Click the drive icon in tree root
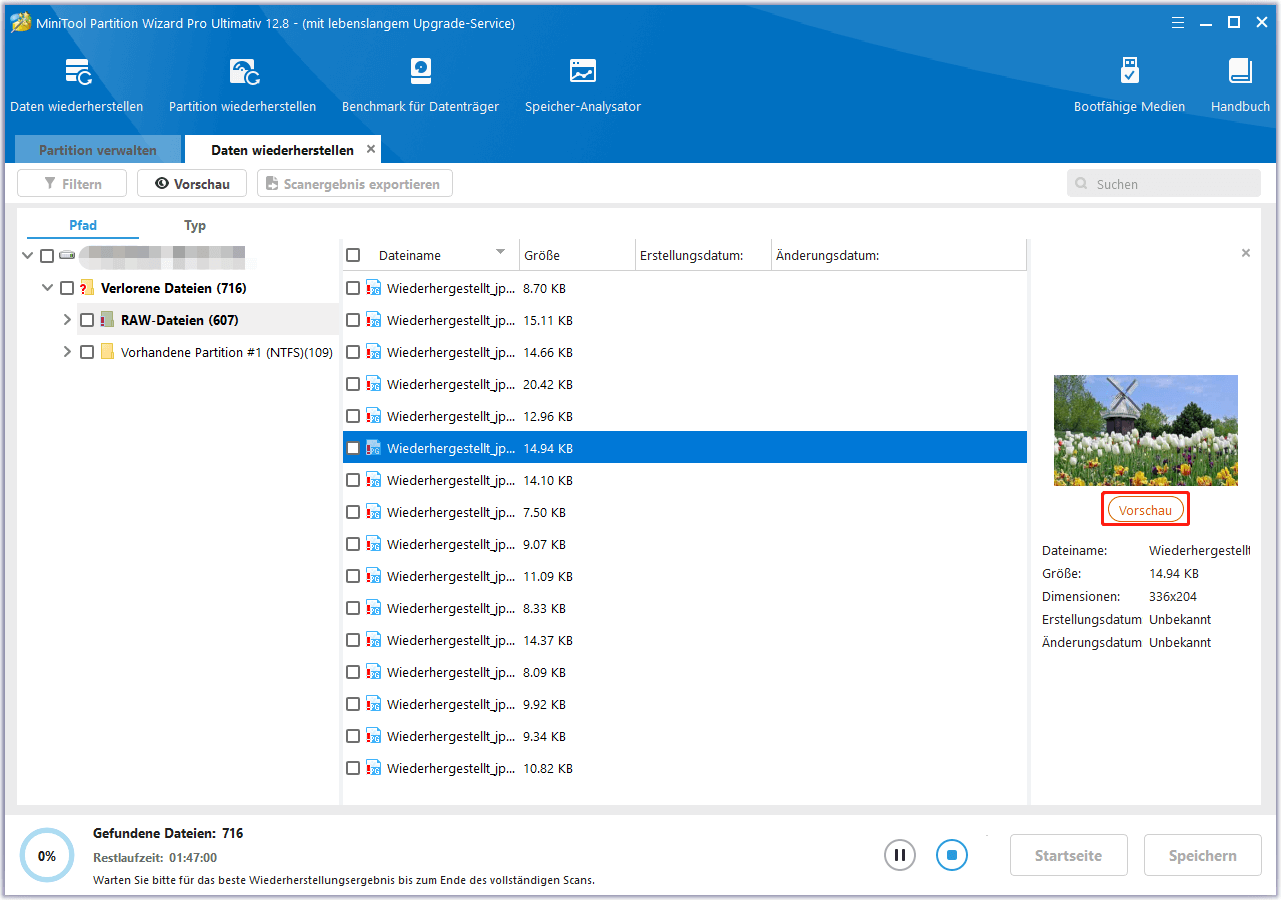 point(67,256)
